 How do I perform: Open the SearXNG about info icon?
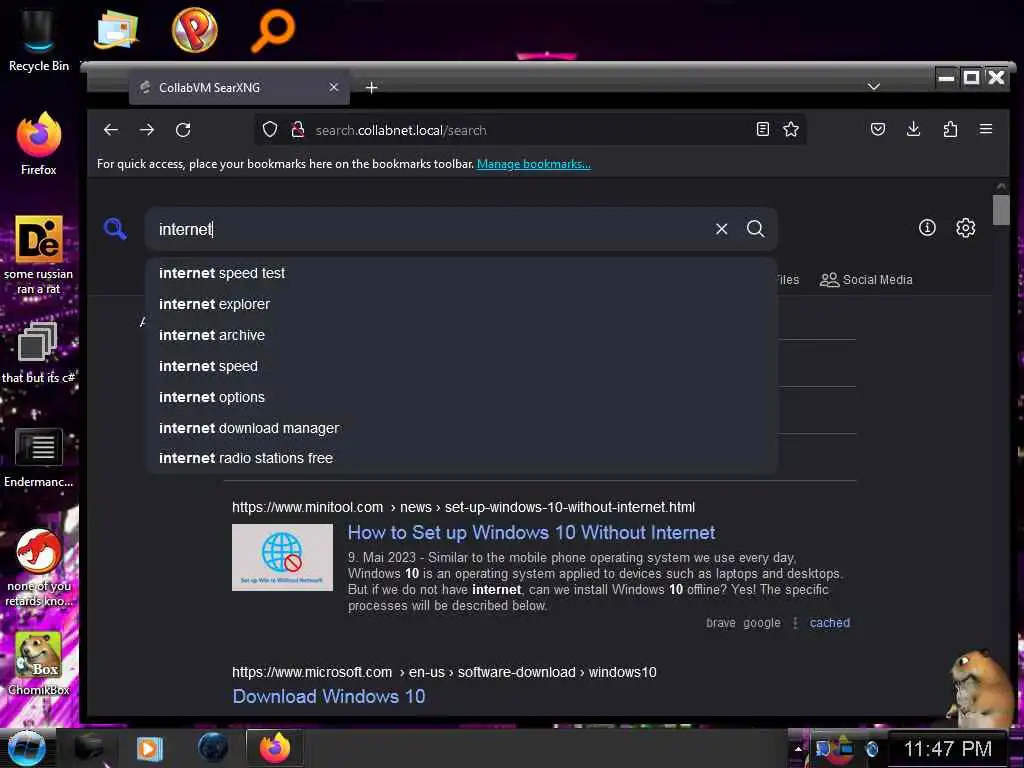coord(927,227)
